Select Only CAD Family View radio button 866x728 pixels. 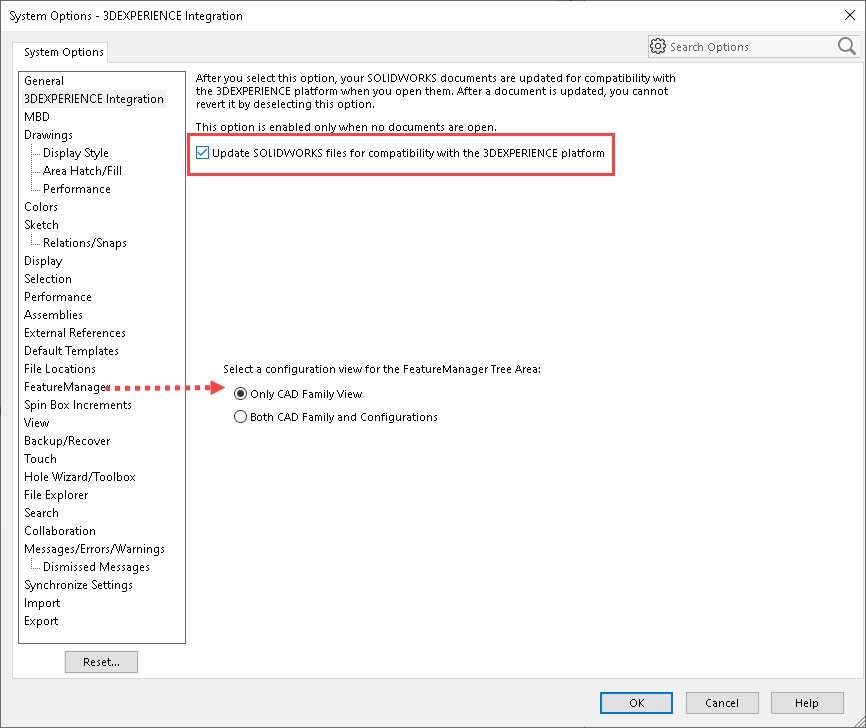(x=240, y=394)
